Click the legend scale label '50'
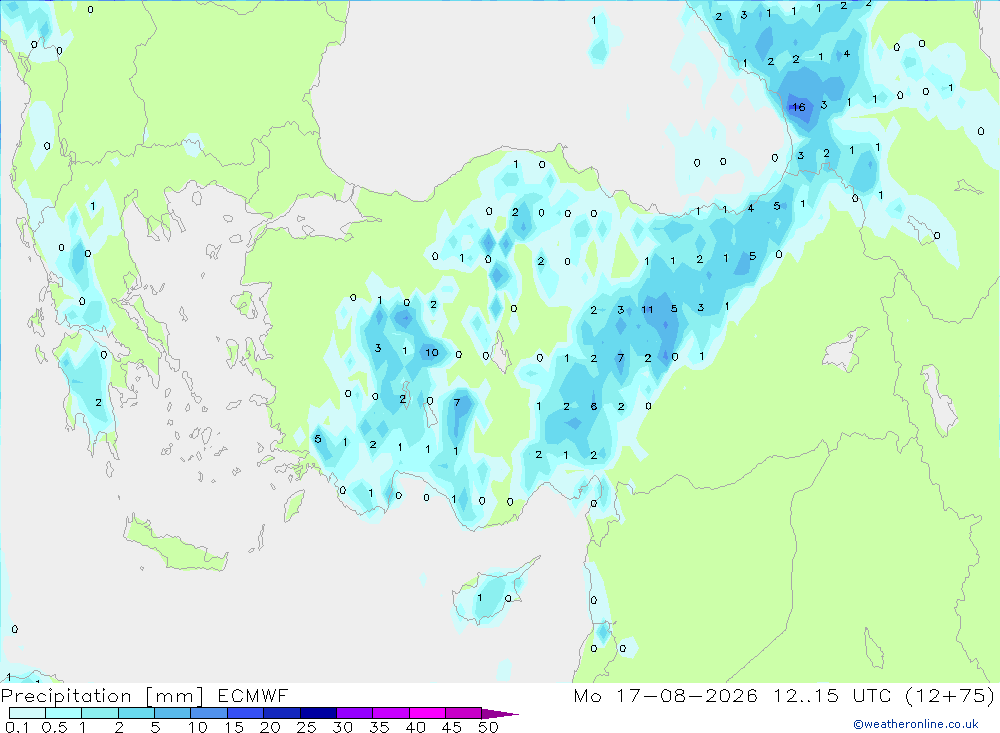The height and width of the screenshot is (733, 1000). (x=488, y=727)
